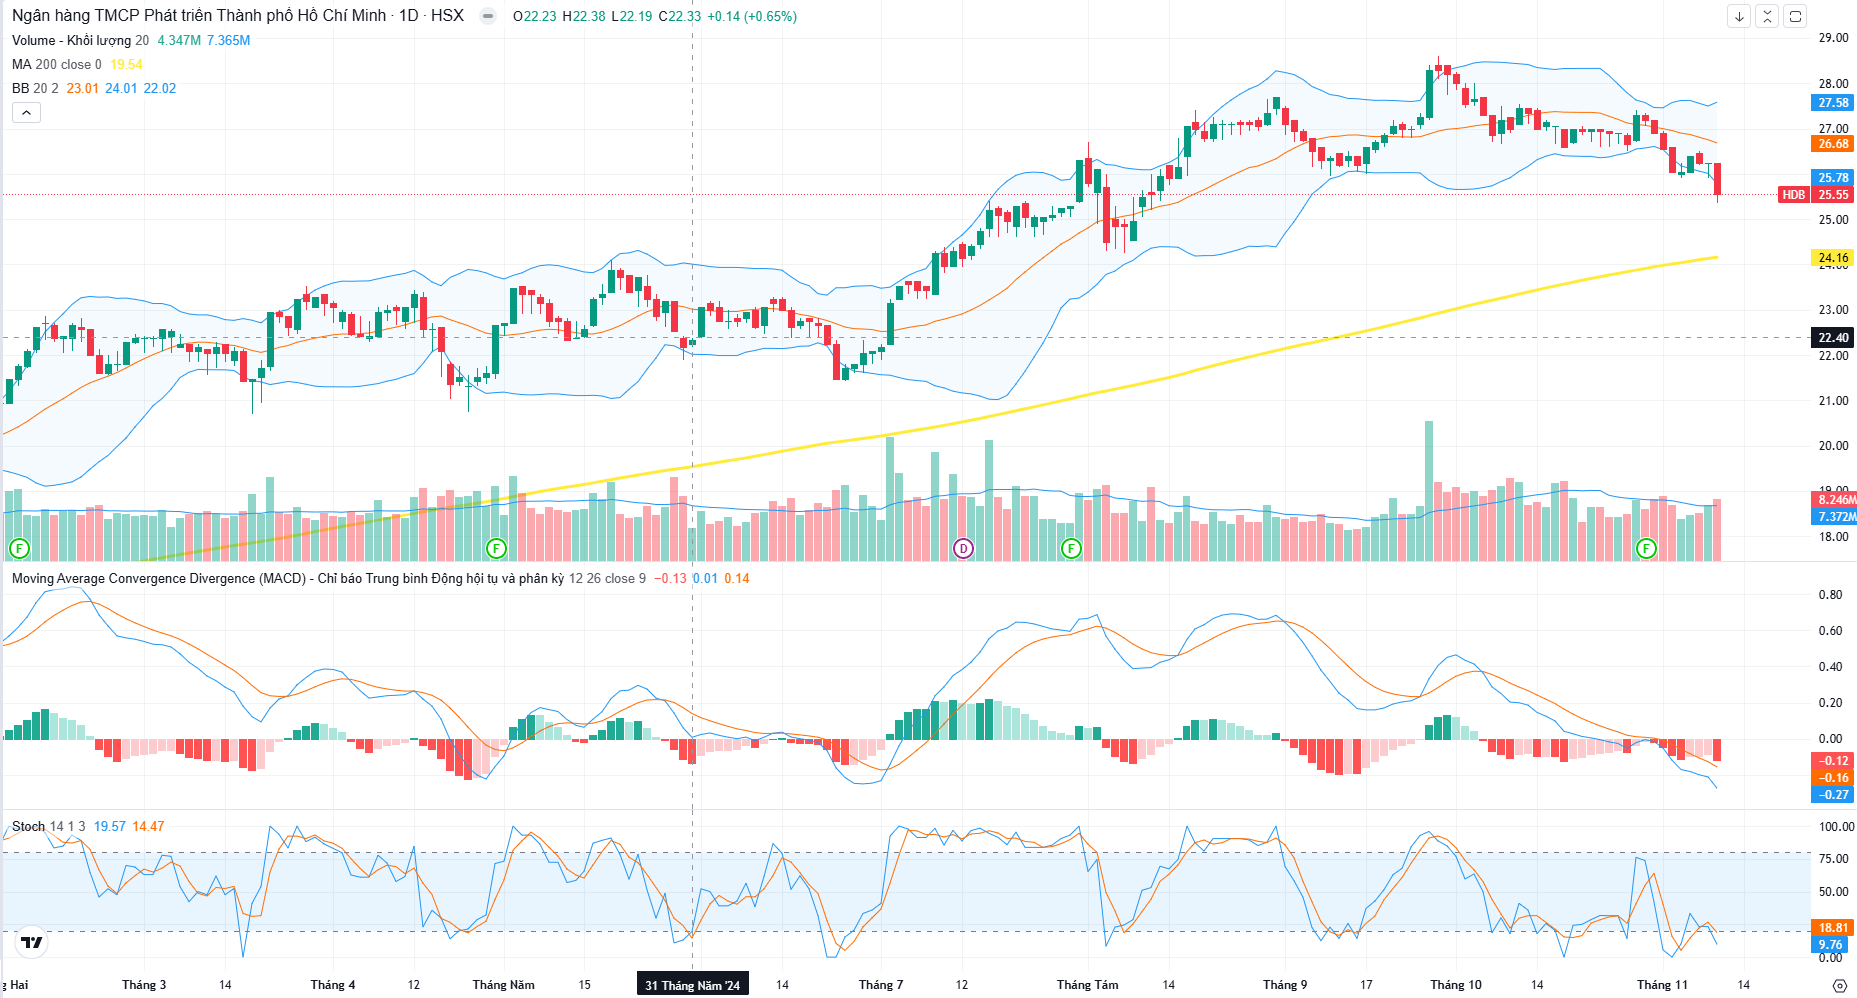
Task: Collapse the indicator legend with the chevron
Action: [26, 113]
